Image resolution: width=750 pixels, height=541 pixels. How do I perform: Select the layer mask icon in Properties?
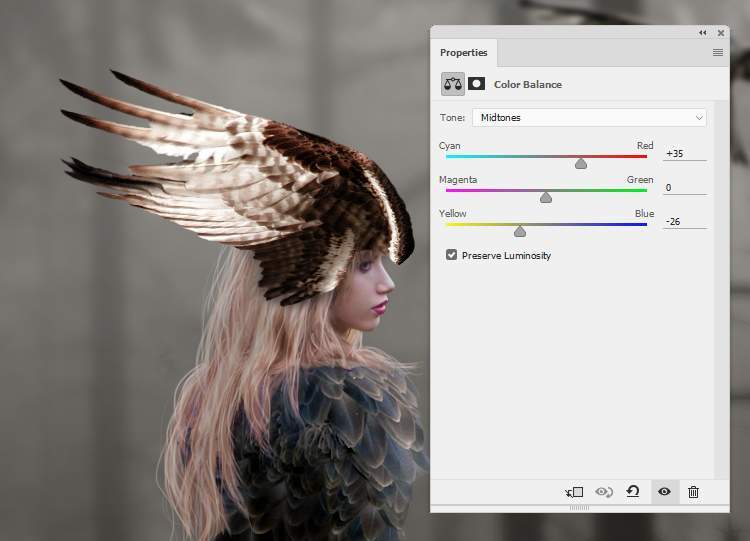coord(476,84)
